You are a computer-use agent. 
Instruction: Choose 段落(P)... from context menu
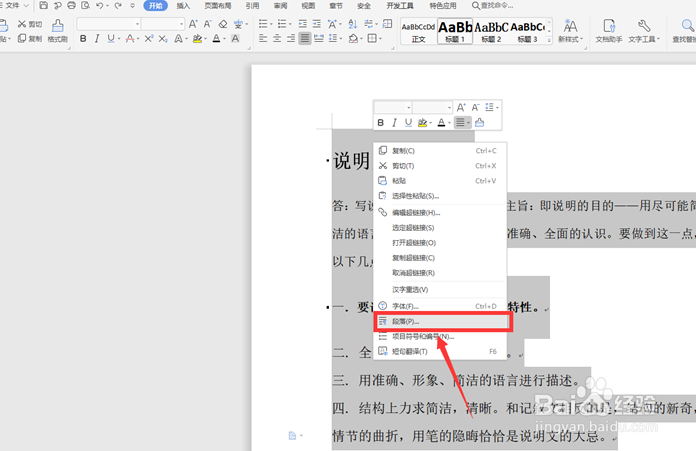click(x=441, y=321)
